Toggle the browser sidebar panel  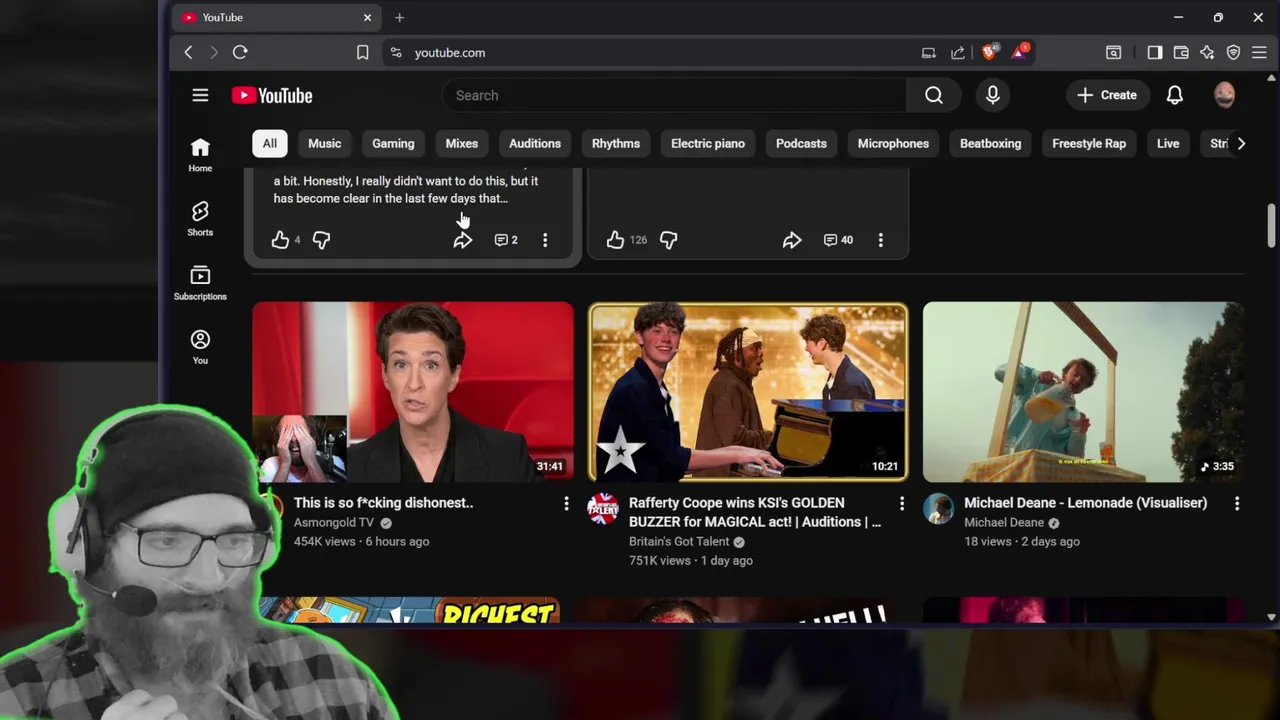[x=1155, y=53]
